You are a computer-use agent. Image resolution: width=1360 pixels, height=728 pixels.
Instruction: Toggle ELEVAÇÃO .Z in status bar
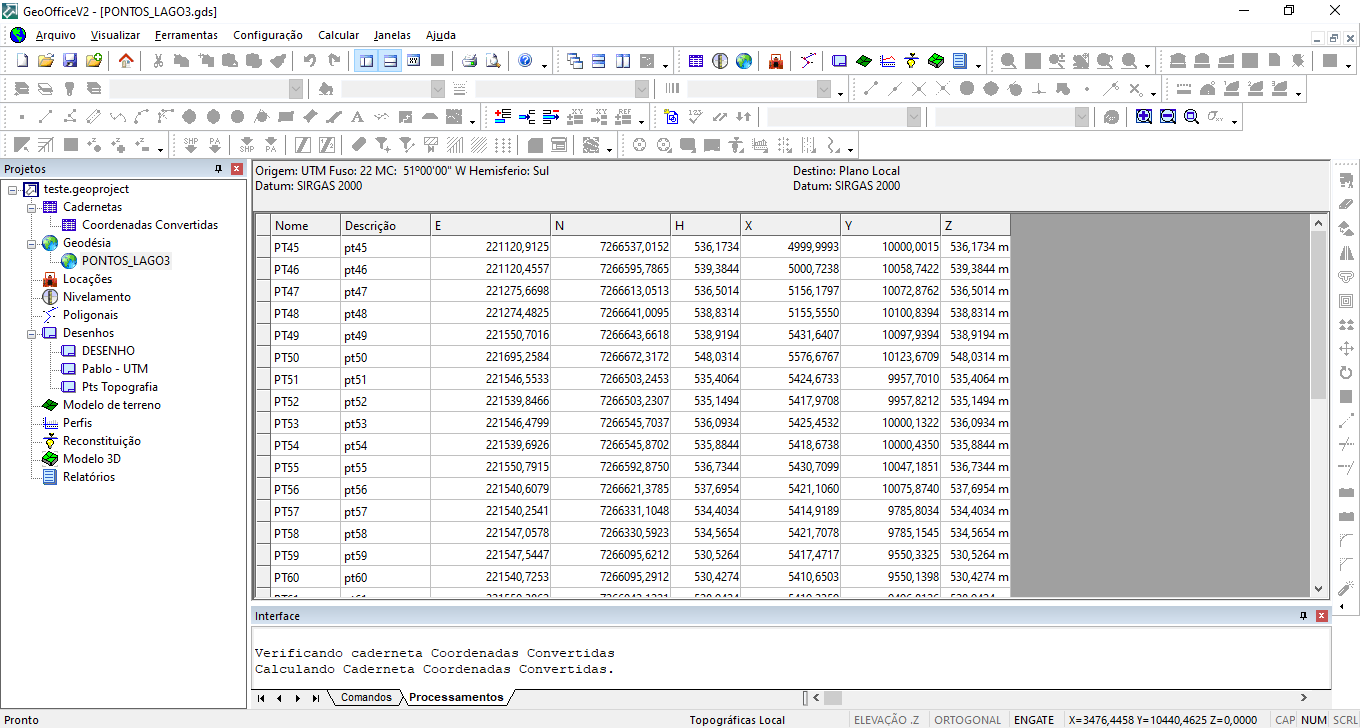pyautogui.click(x=886, y=720)
